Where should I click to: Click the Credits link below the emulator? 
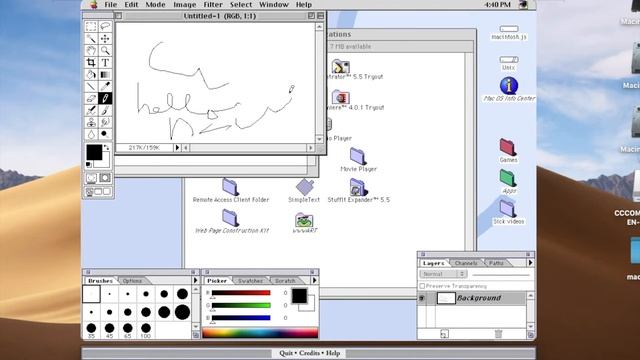(309, 353)
